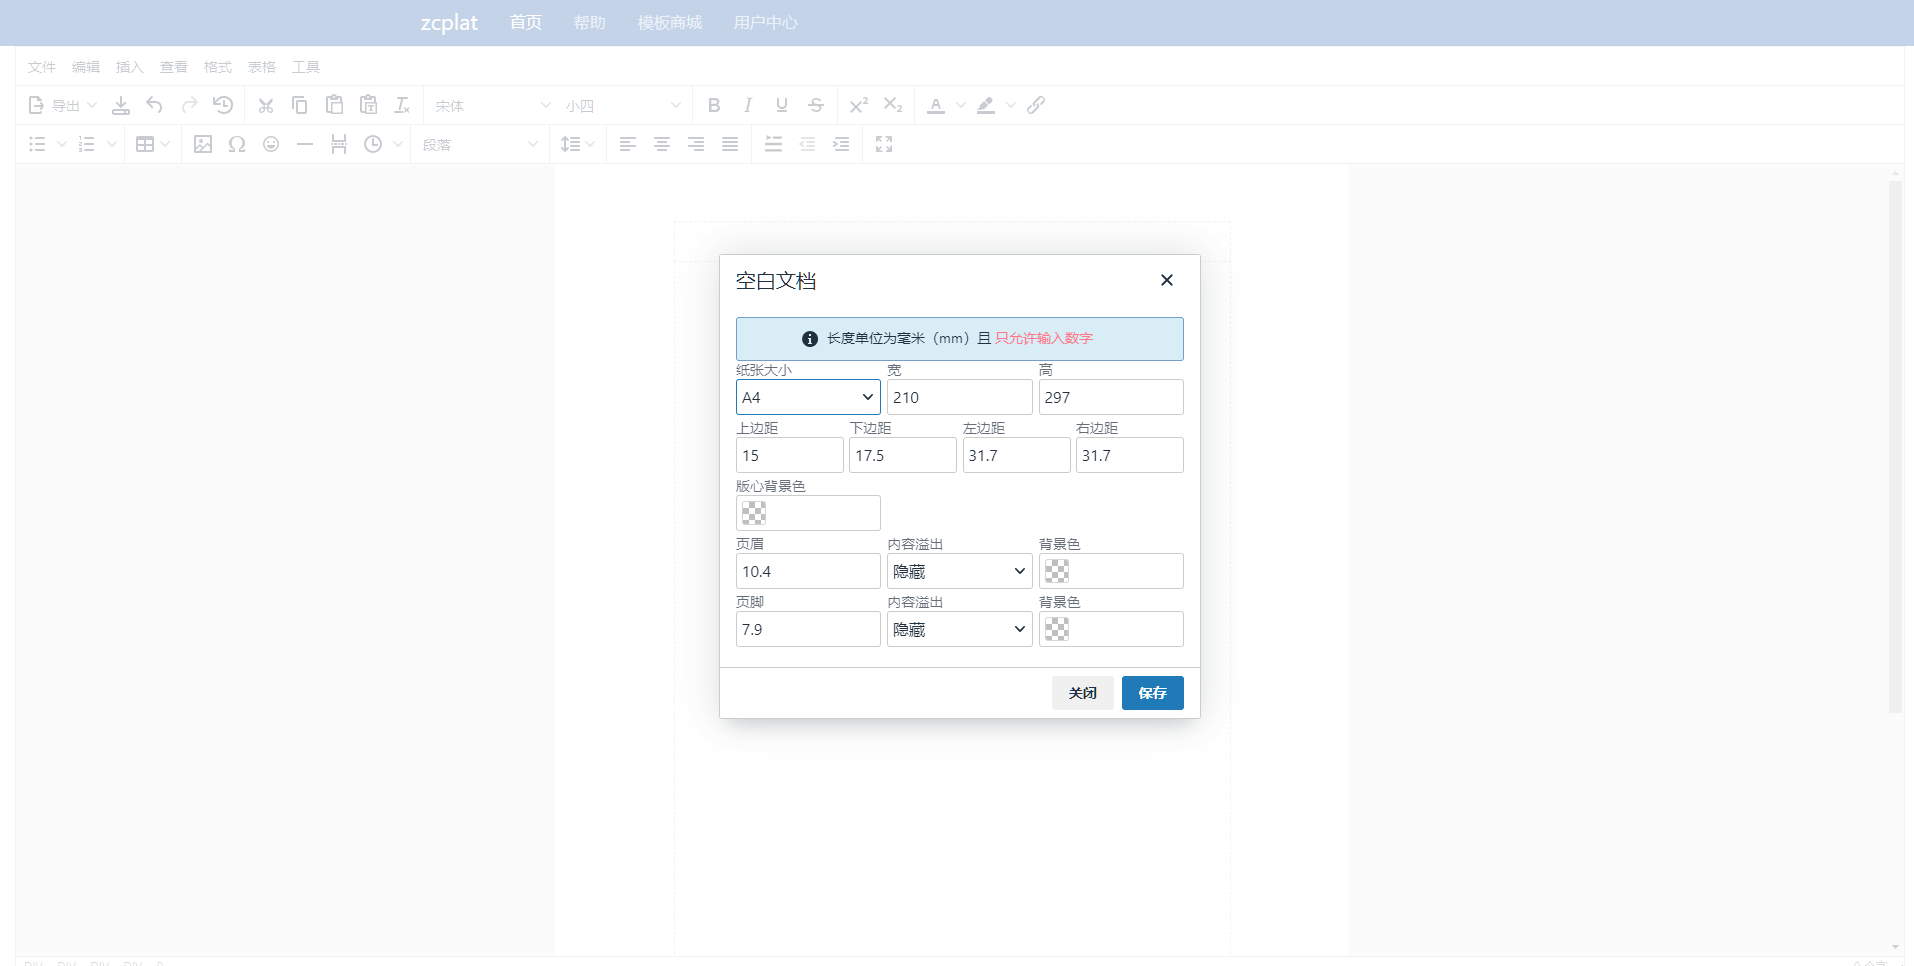Viewport: 1914px width, 966px height.
Task: Insert a horizontal line
Action: tap(305, 144)
